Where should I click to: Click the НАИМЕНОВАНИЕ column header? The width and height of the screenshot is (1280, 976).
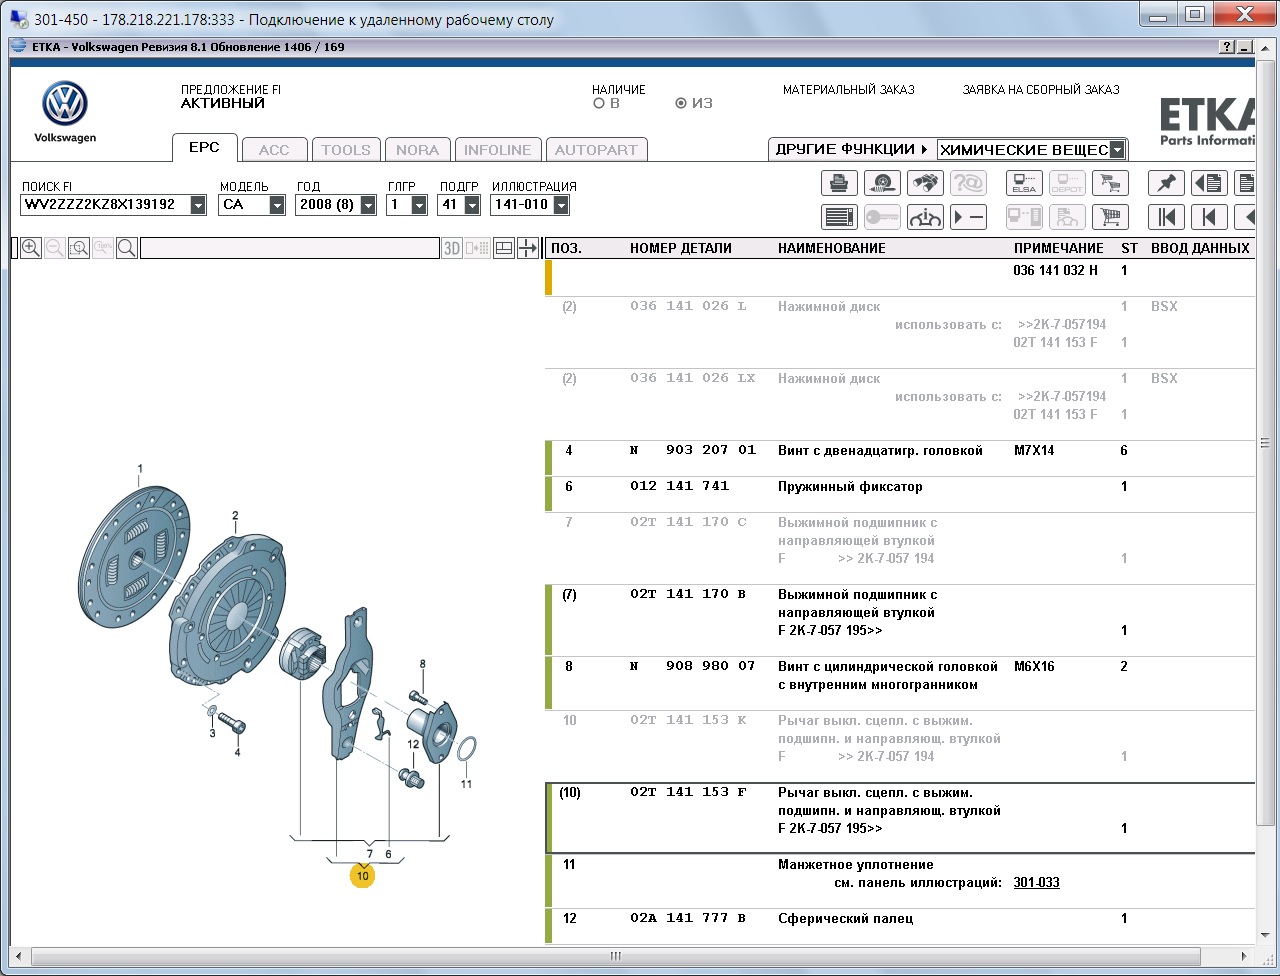click(x=832, y=248)
